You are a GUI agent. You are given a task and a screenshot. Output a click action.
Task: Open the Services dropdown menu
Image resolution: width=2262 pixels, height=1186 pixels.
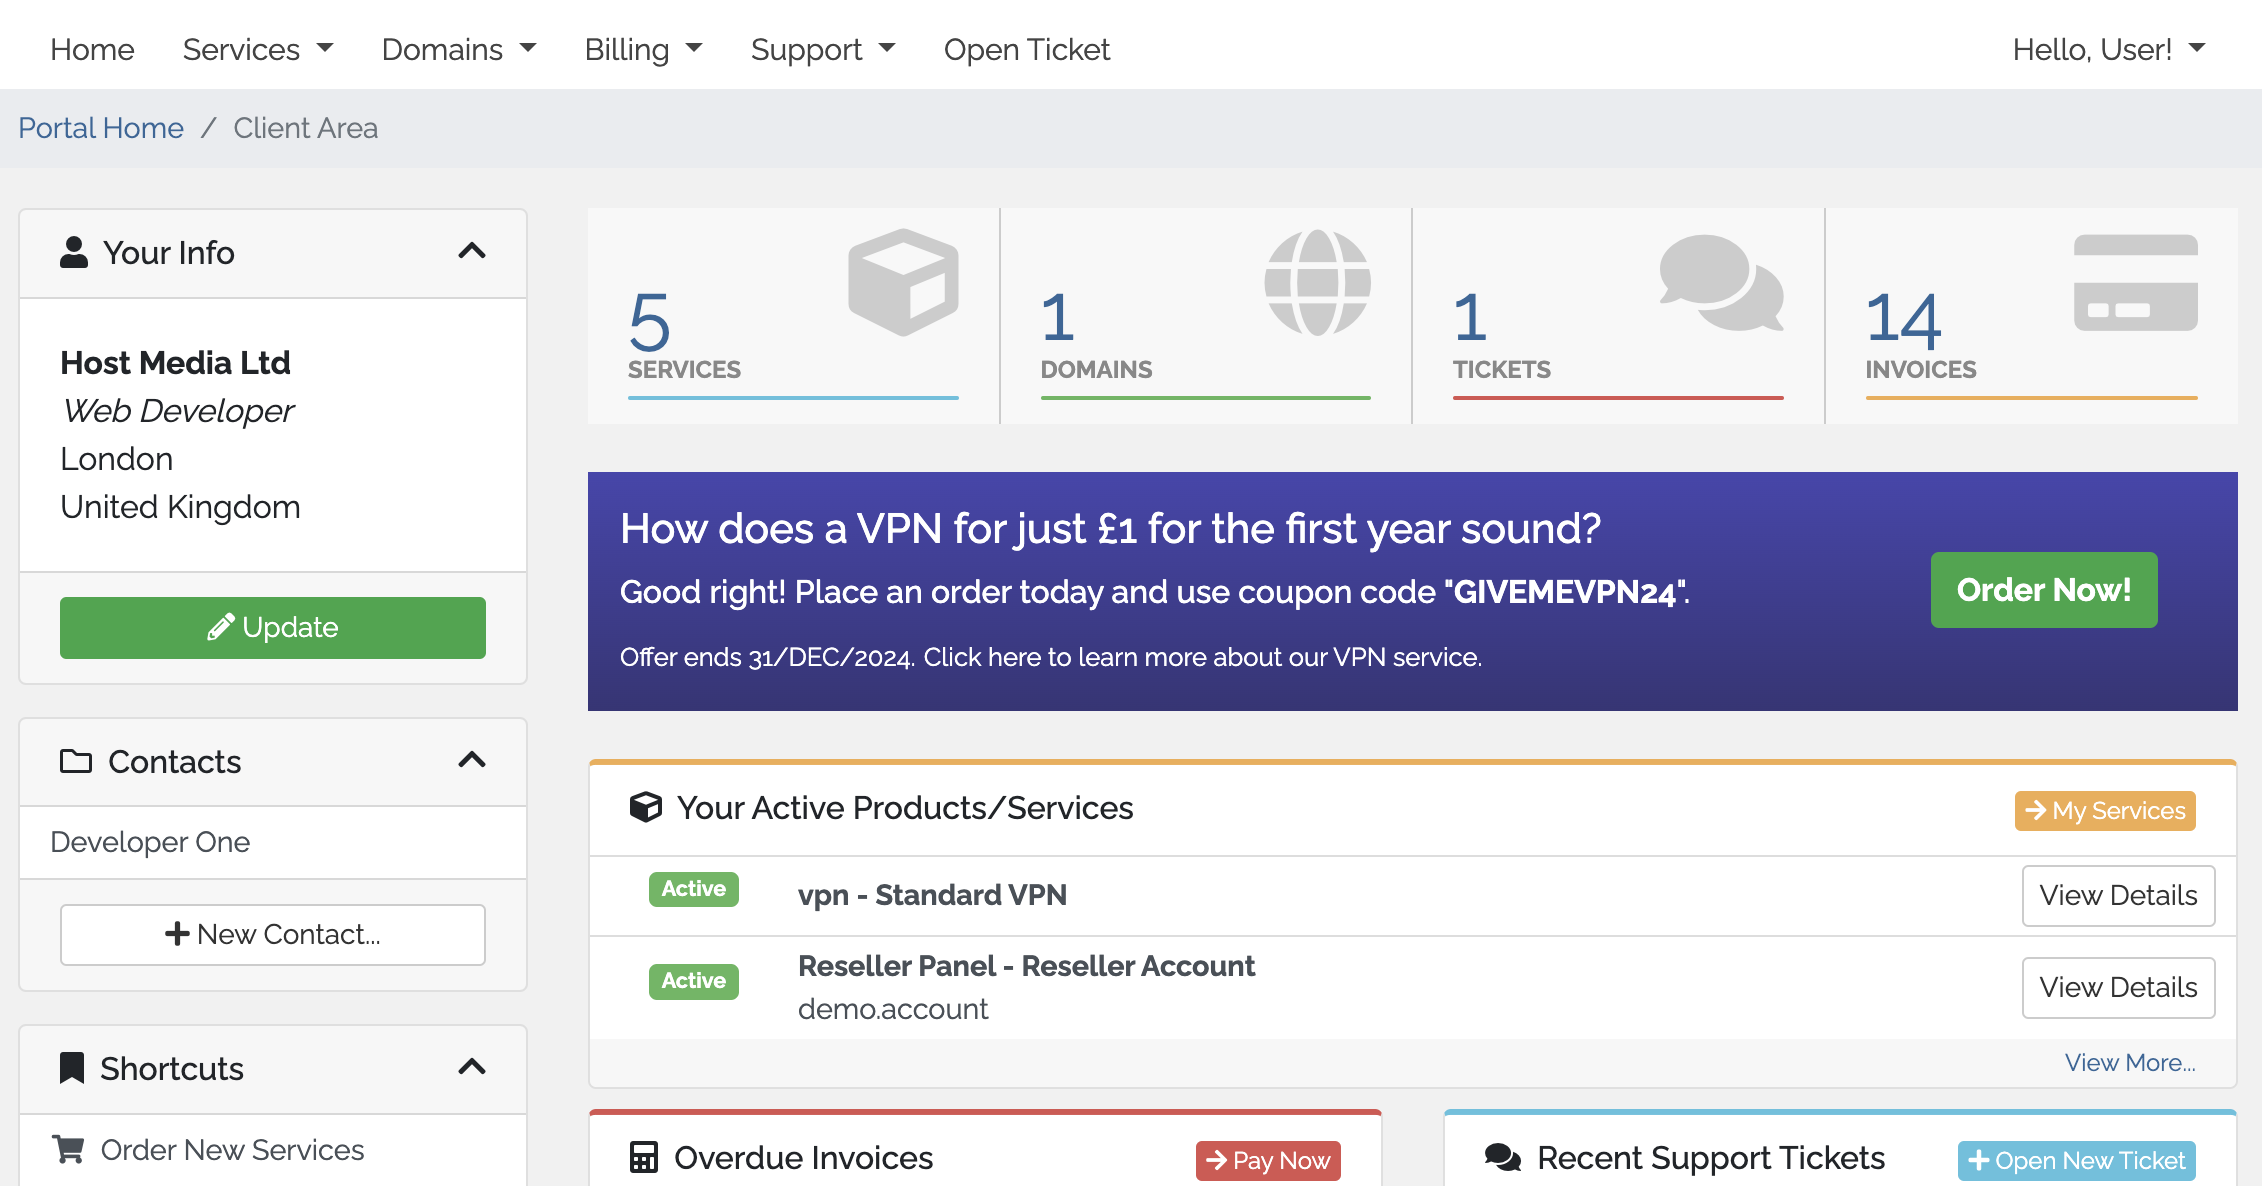point(257,49)
